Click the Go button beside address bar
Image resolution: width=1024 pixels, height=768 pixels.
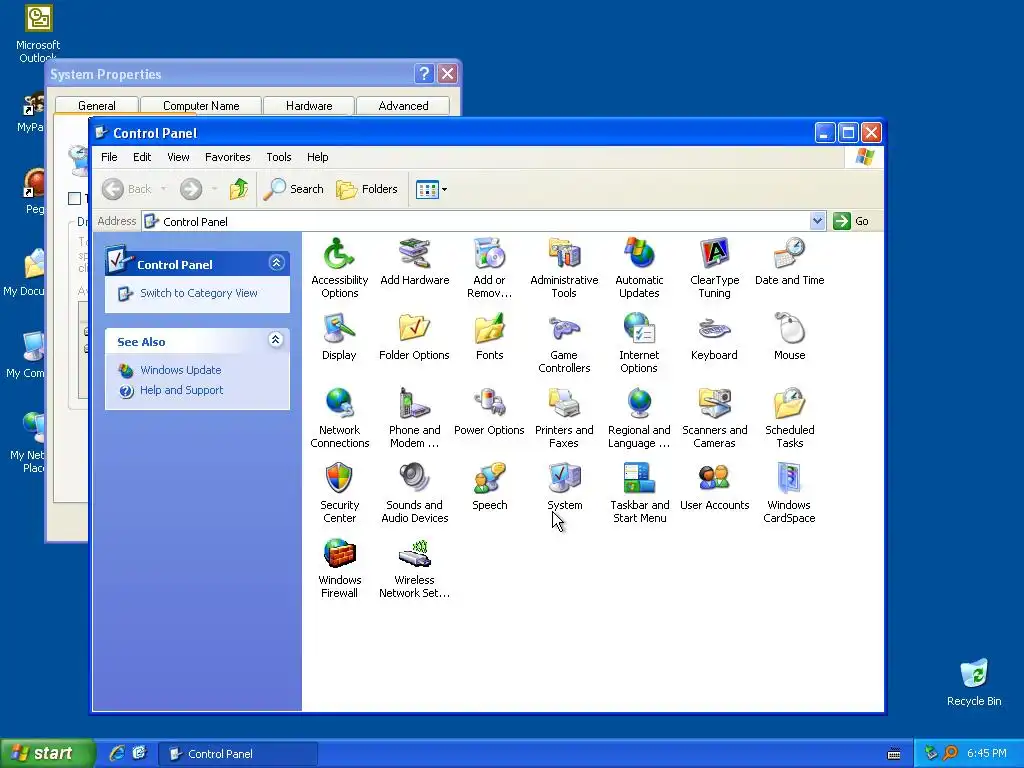click(852, 221)
